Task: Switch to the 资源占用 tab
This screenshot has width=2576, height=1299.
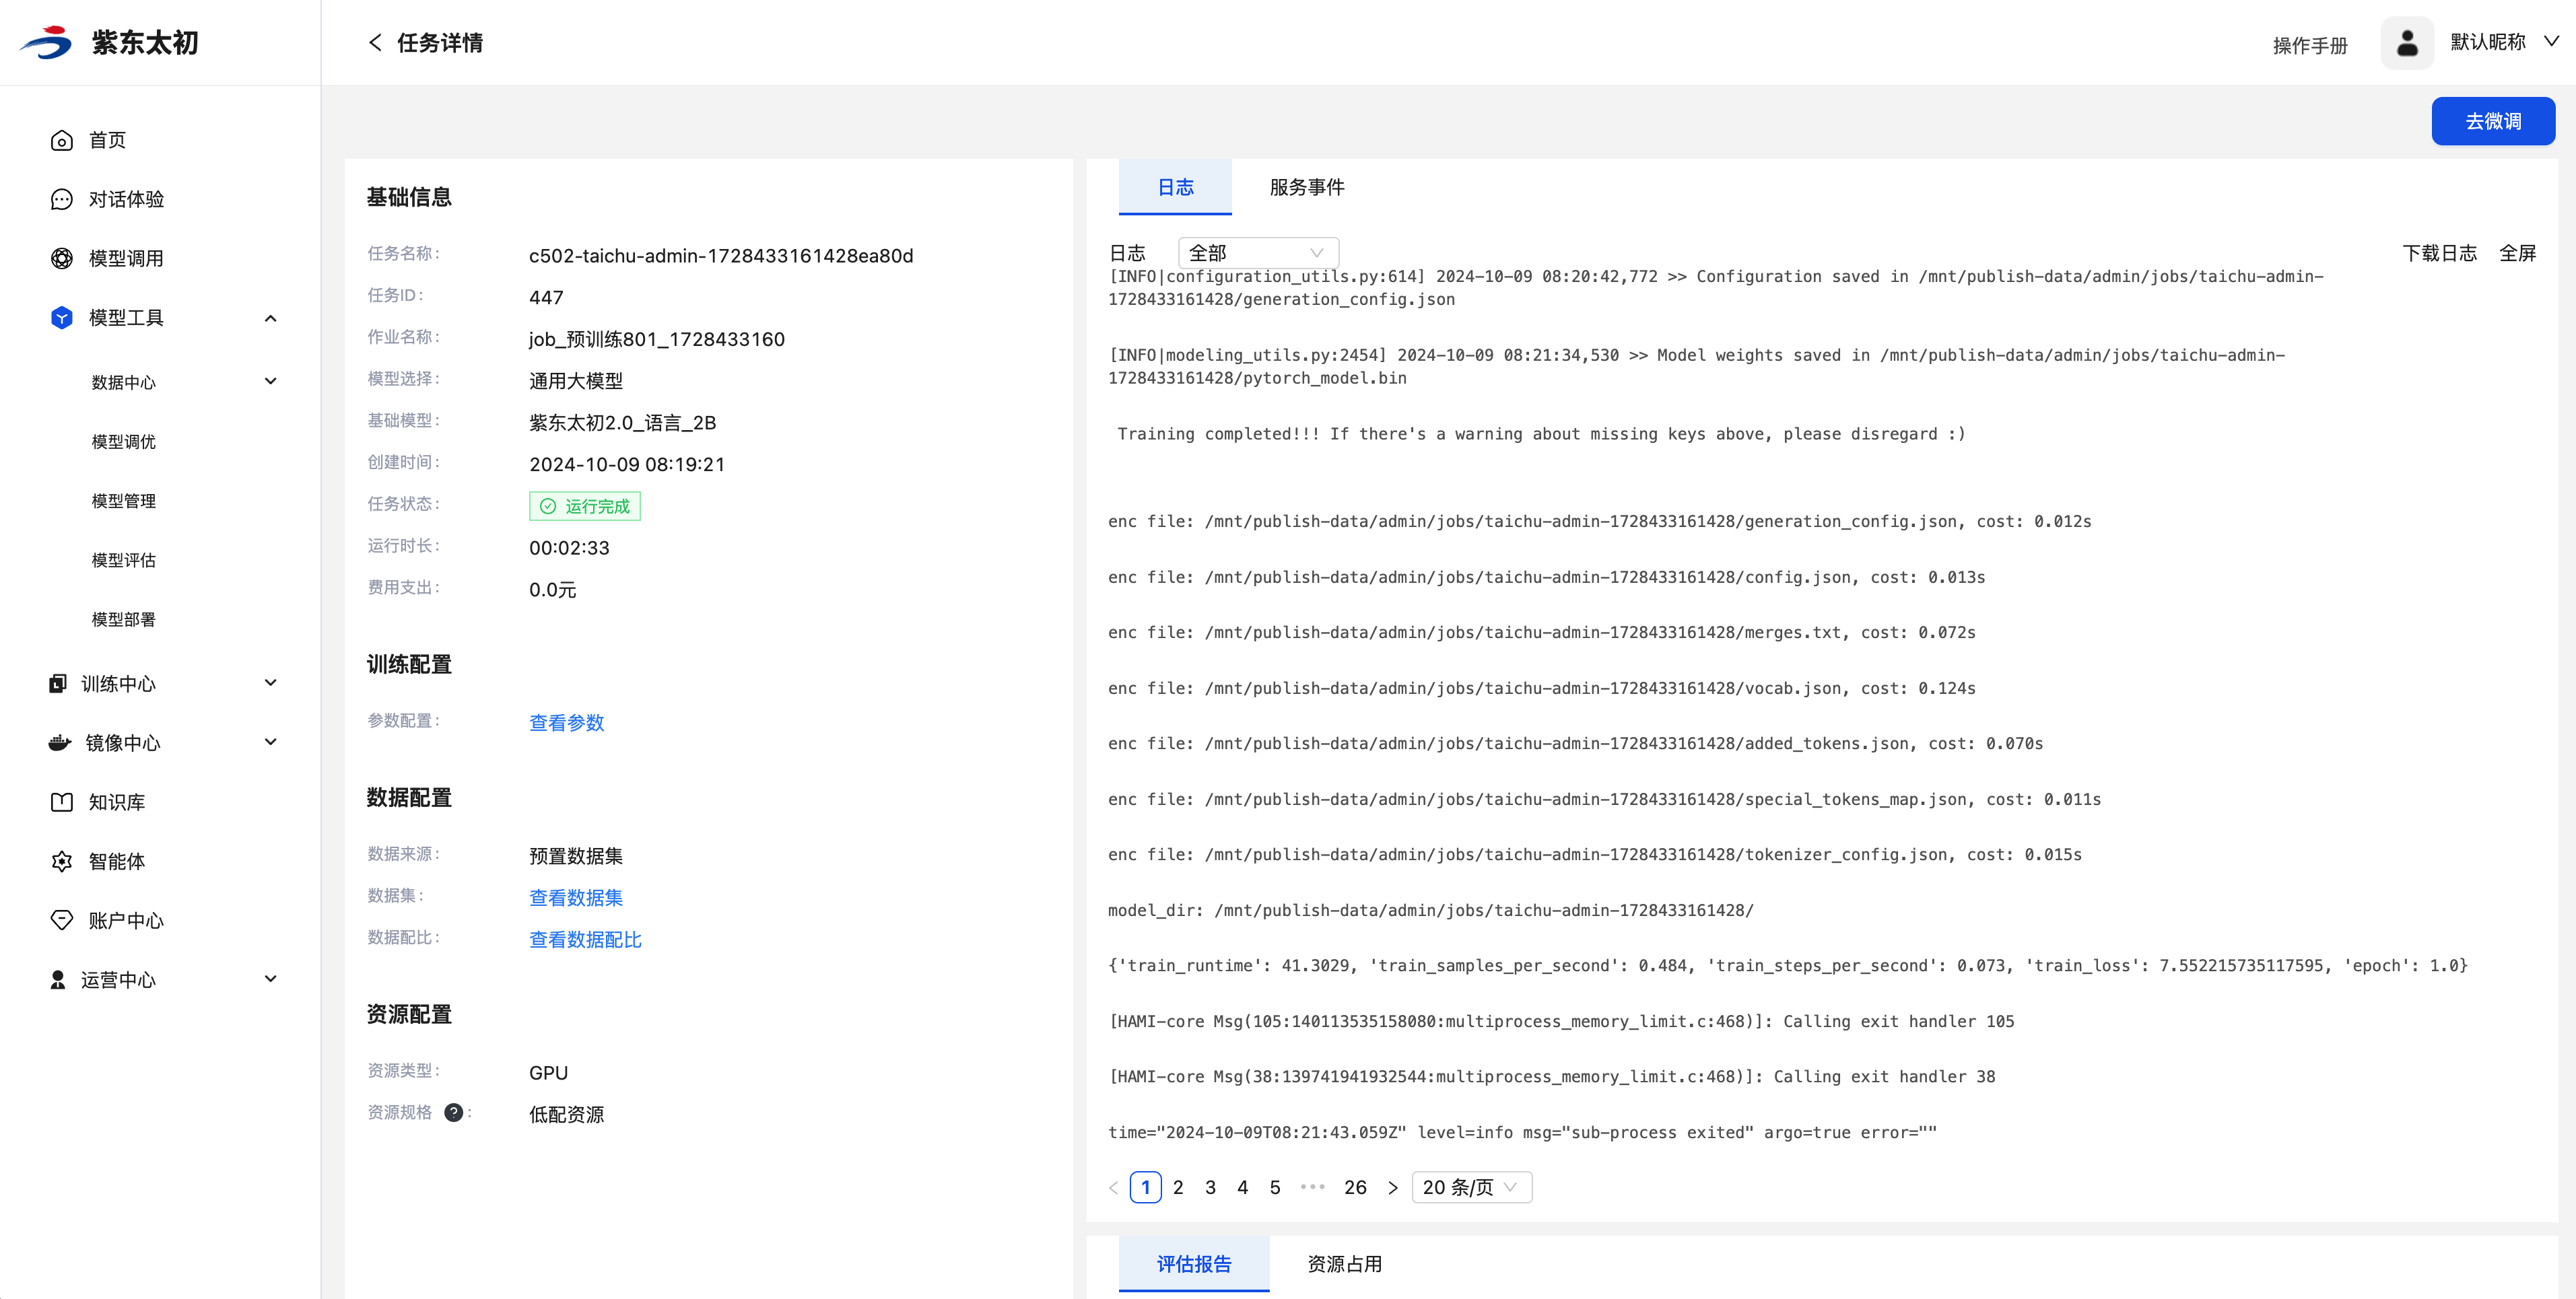Action: (x=1344, y=1264)
